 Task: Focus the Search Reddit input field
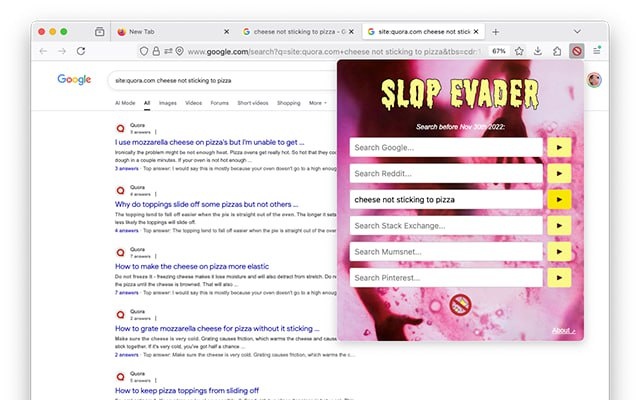tap(446, 173)
